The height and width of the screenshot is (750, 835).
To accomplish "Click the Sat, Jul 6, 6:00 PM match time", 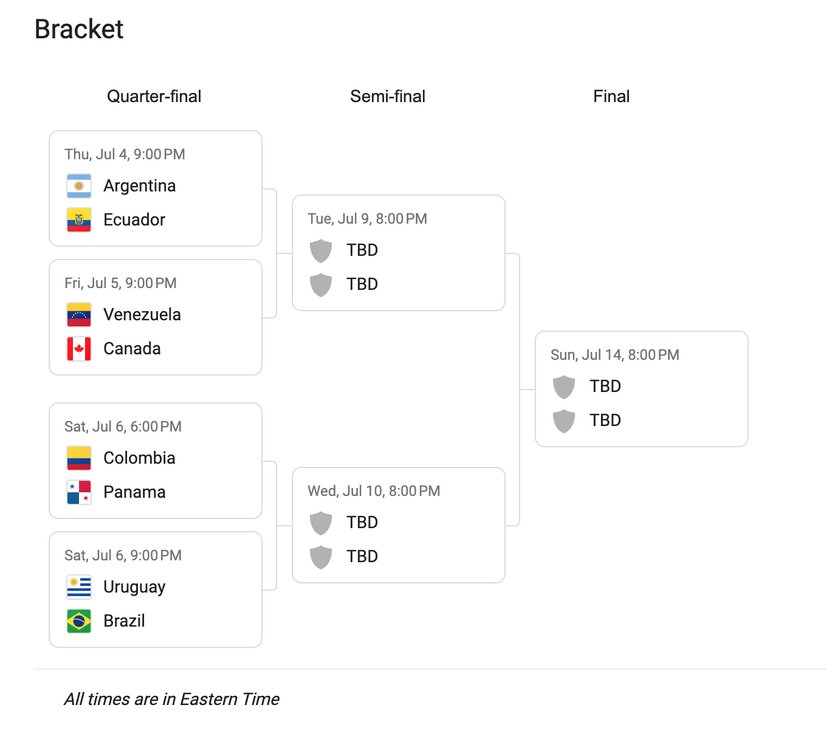I will pos(123,427).
